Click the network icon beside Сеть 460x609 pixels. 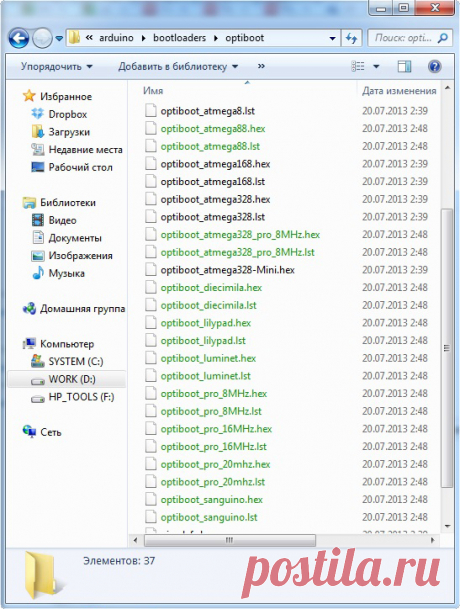click(30, 432)
